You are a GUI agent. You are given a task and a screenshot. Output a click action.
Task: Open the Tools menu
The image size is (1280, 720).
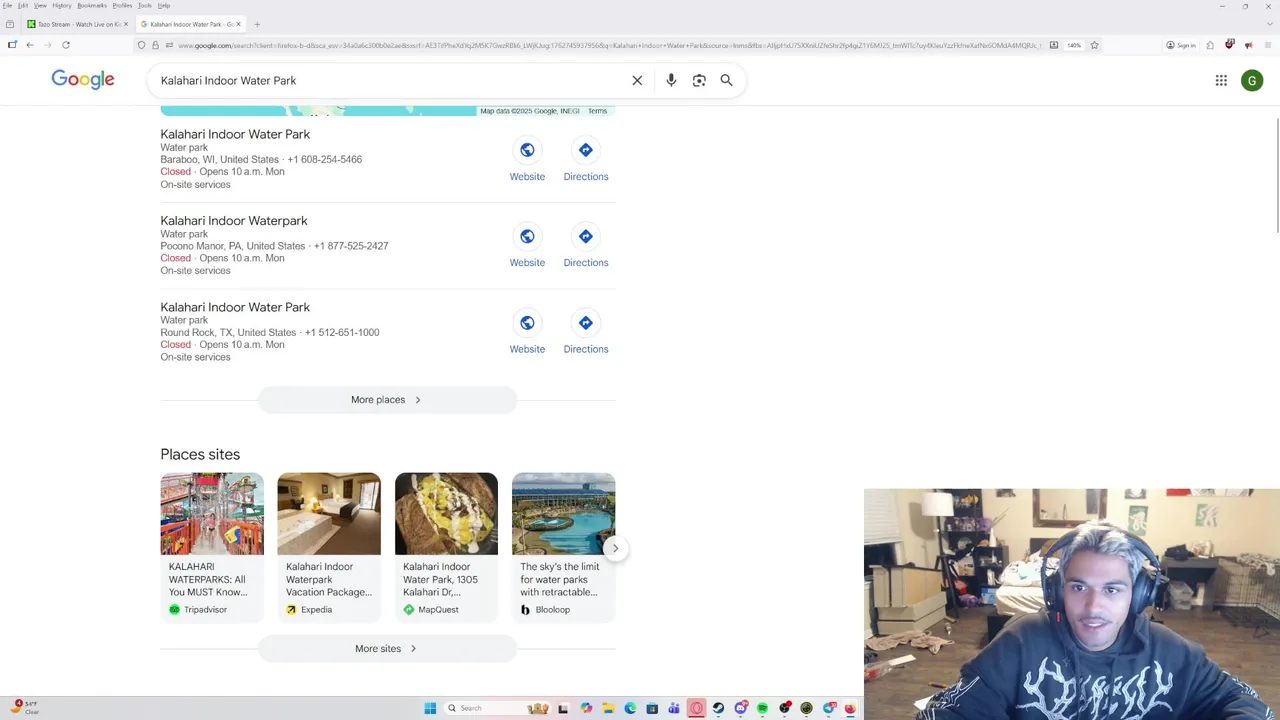tap(145, 5)
